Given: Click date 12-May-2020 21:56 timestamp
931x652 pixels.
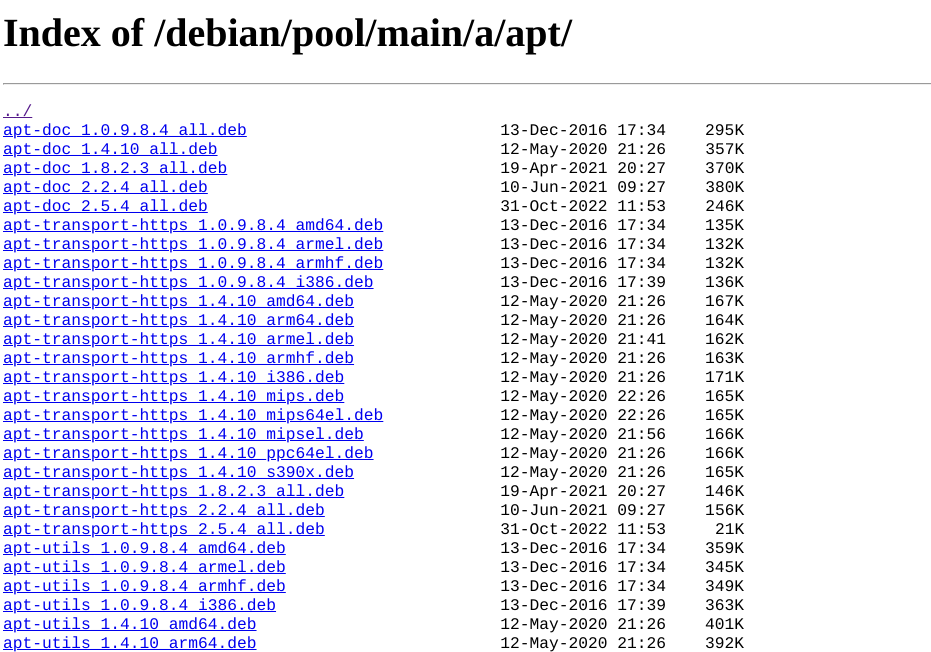Looking at the screenshot, I should (583, 434).
